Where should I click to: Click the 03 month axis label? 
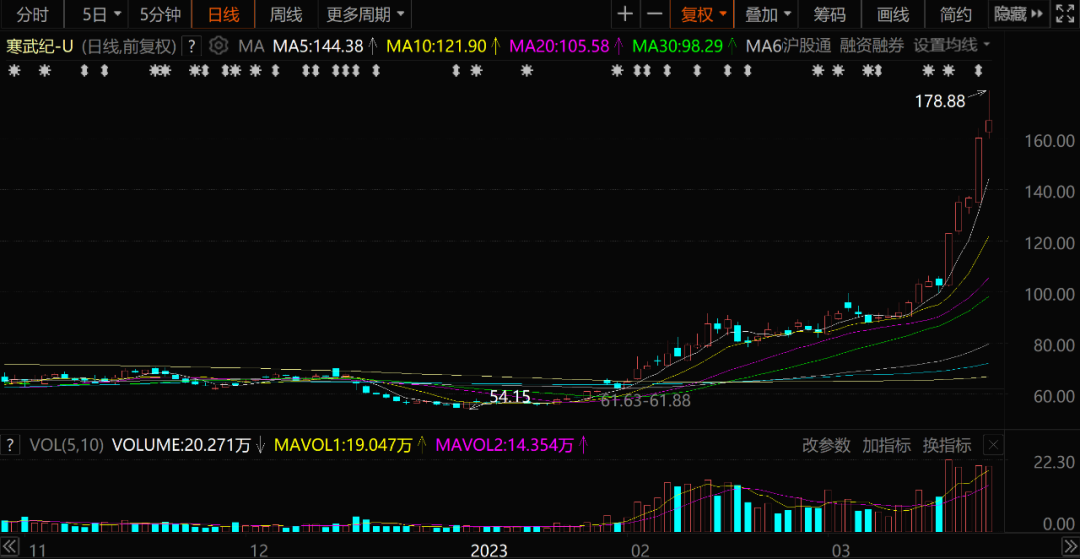pyautogui.click(x=842, y=551)
